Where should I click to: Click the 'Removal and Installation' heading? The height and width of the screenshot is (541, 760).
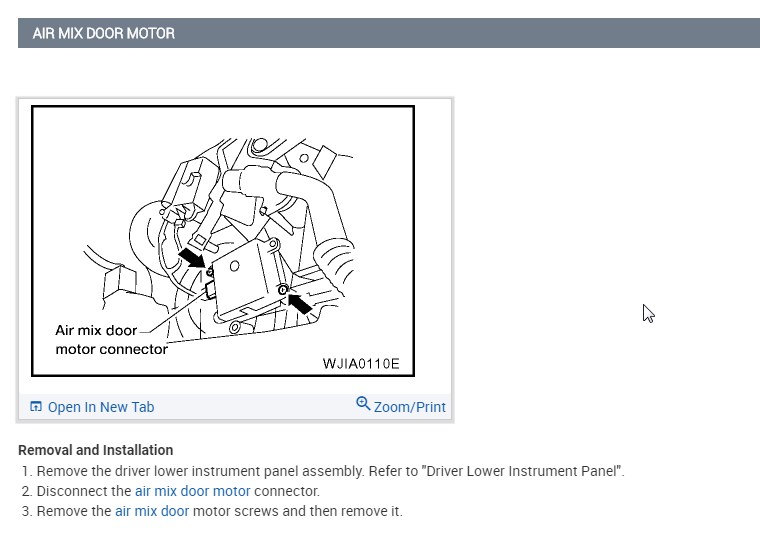[x=95, y=450]
